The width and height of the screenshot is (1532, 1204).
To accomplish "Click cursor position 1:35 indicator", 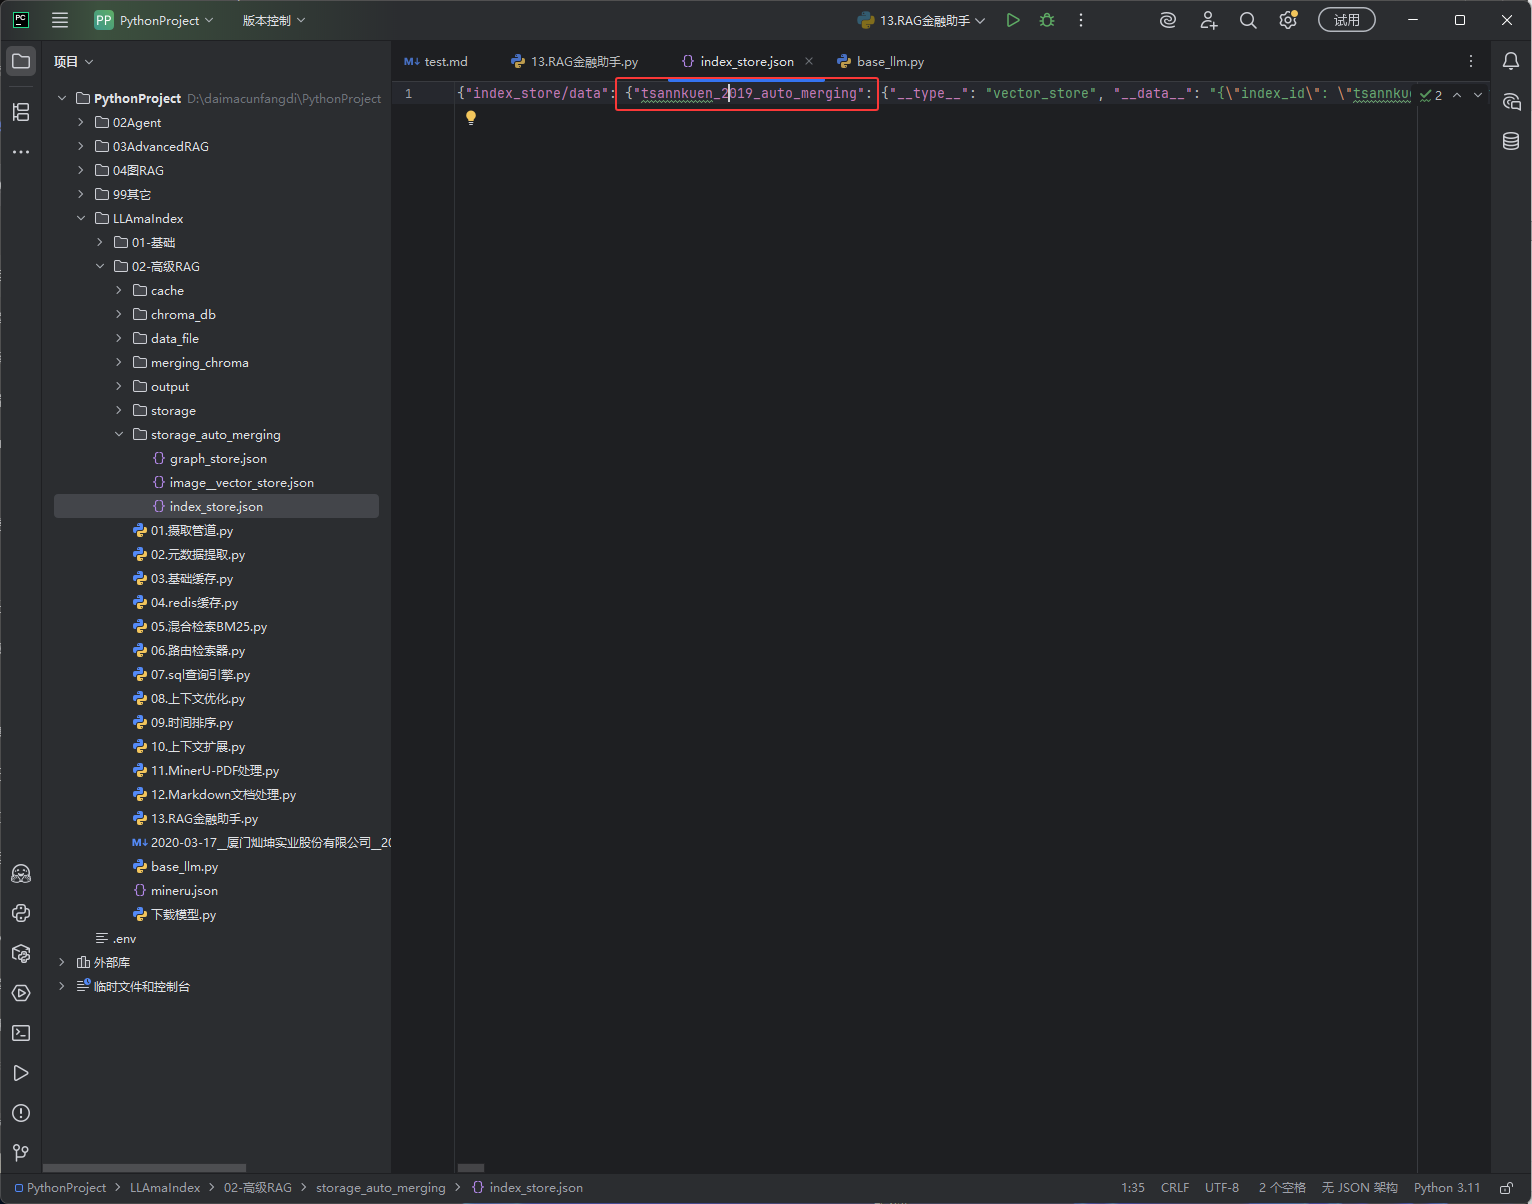I will (x=1133, y=1188).
